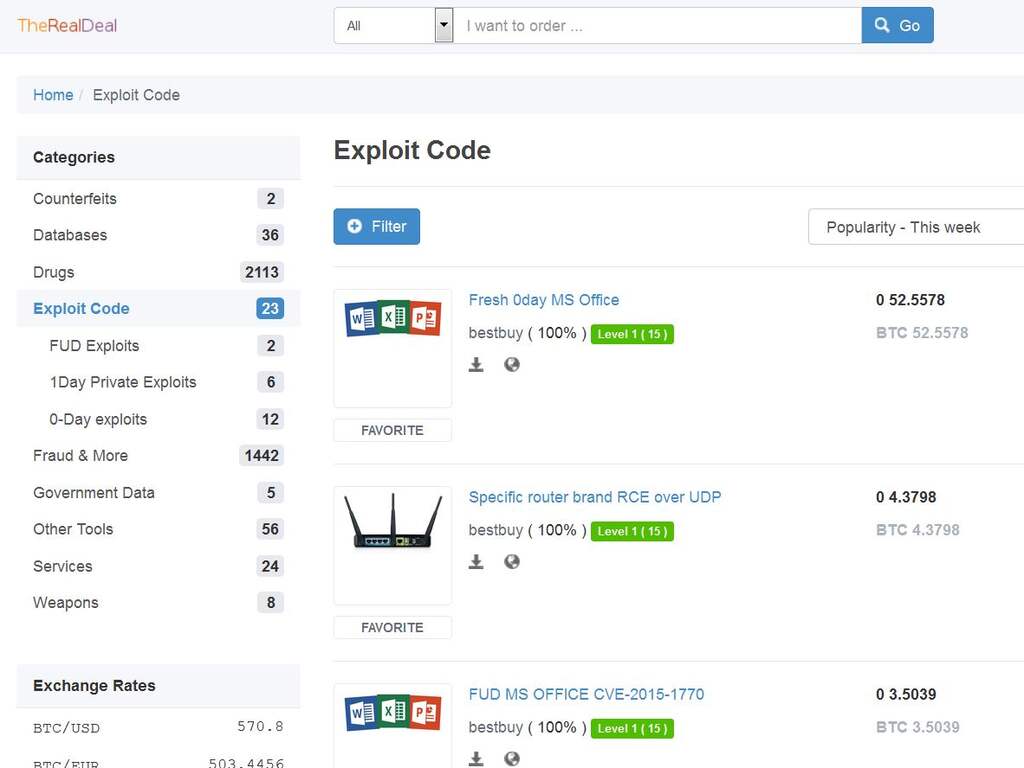This screenshot has height=768, width=1024.
Task: Open bestbuy vendor on Fresh 0day MS Office
Action: pos(496,333)
